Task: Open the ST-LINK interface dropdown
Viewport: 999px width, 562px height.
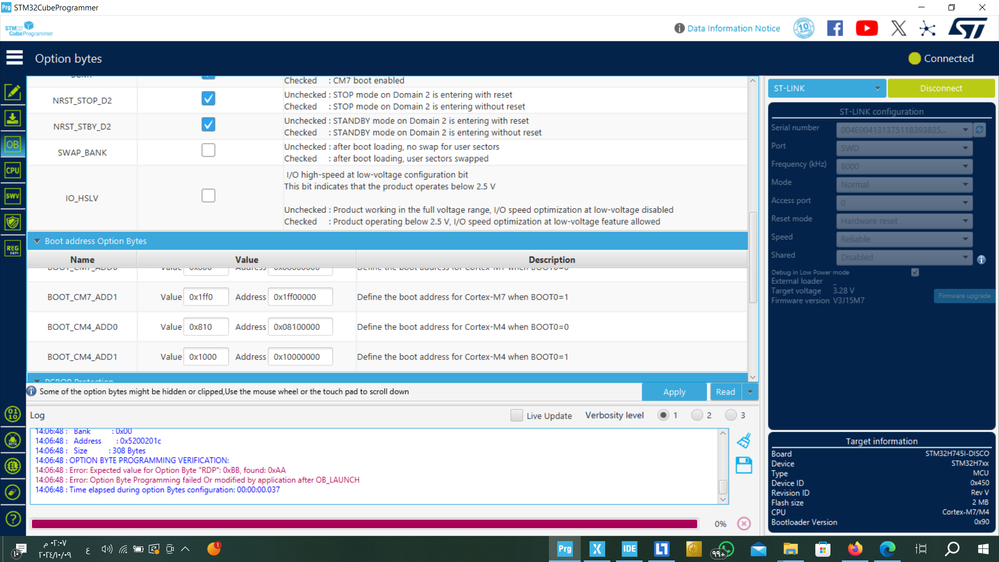Action: tap(826, 88)
